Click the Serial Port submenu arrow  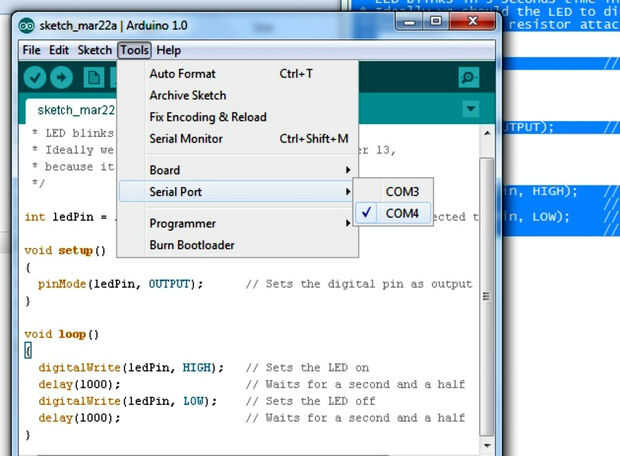tap(348, 192)
